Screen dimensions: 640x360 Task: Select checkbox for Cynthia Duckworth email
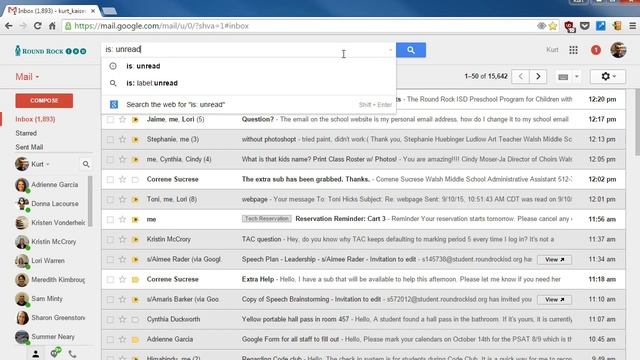coord(110,319)
